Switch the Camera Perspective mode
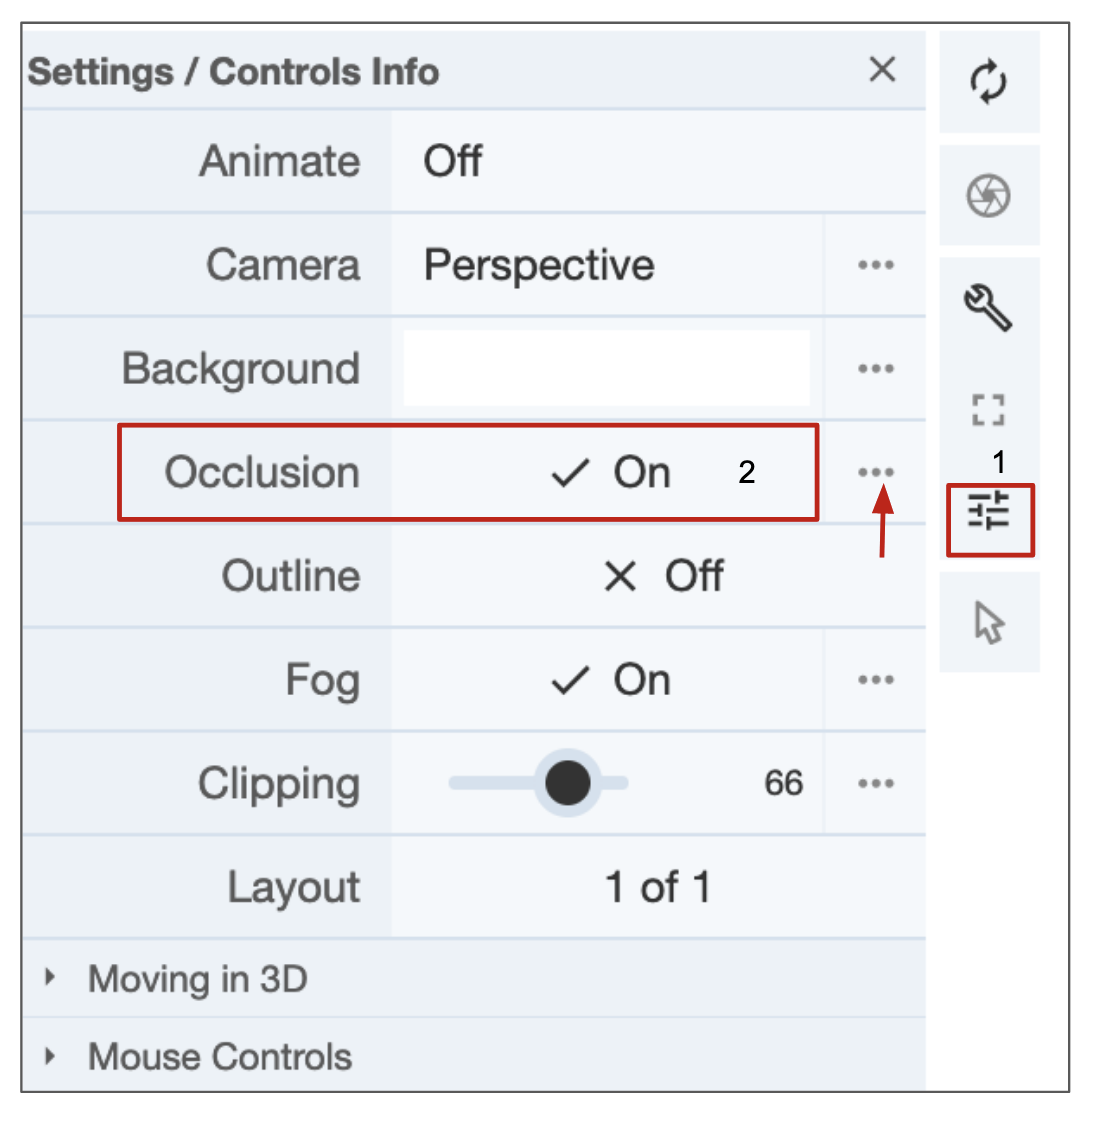Screen dimensions: 1106x1126 point(539,265)
